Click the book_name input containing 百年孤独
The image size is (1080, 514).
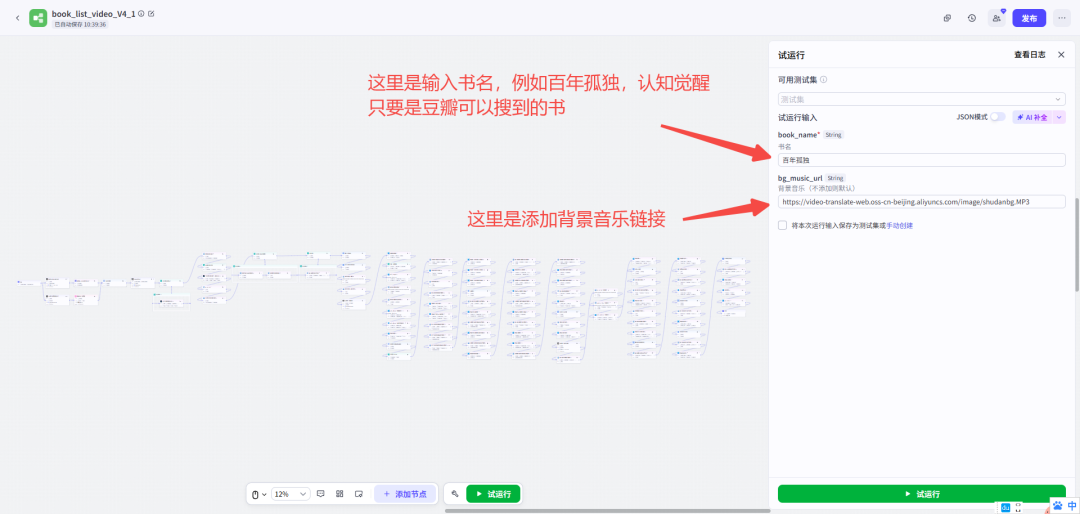click(x=922, y=160)
